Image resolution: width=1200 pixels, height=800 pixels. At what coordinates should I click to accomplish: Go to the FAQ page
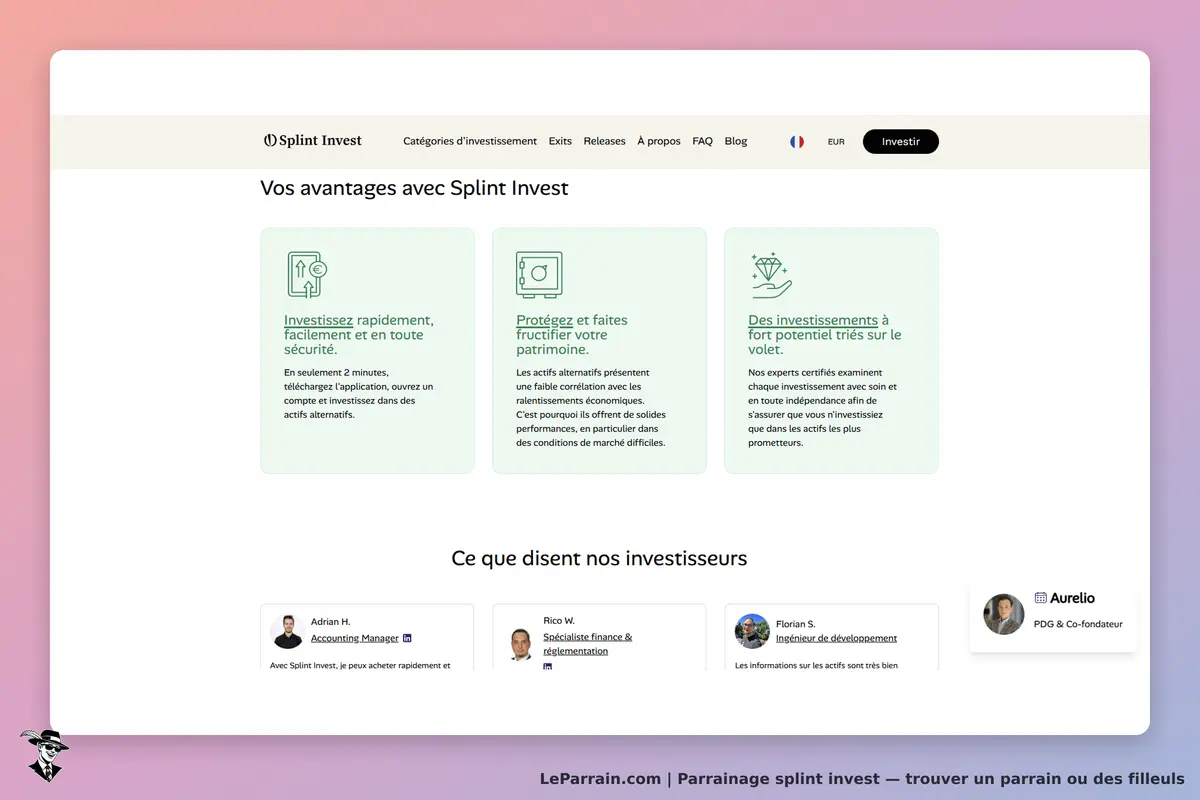click(x=702, y=141)
